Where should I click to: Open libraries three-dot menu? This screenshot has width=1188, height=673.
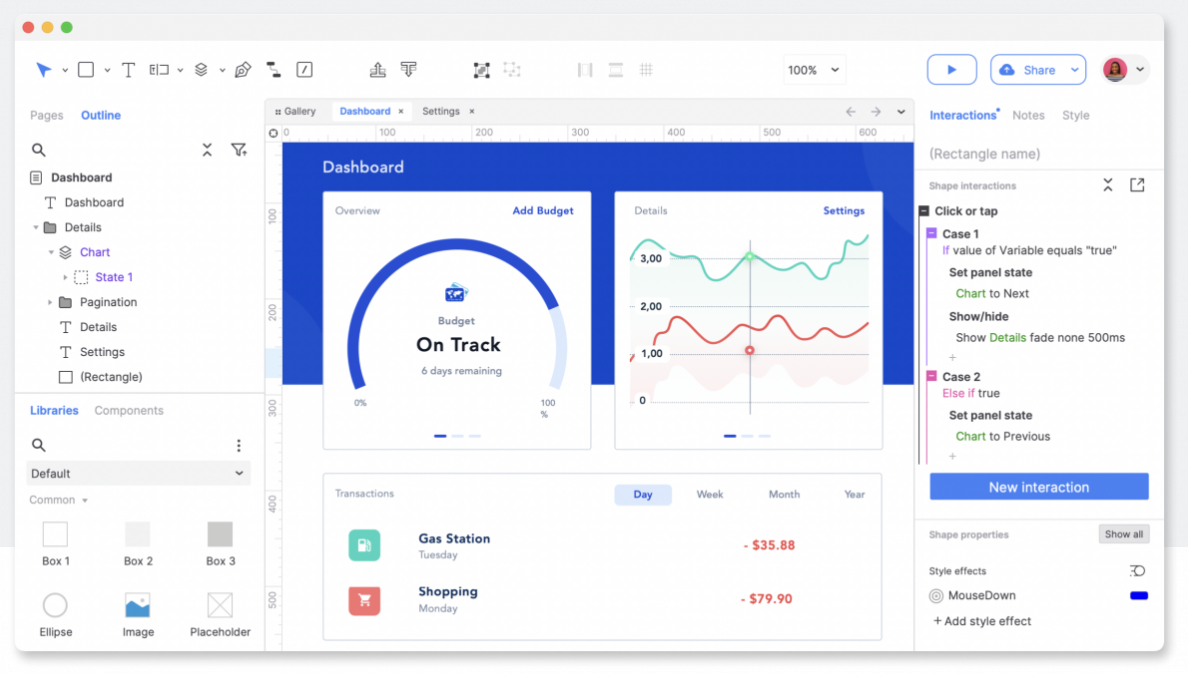(239, 445)
